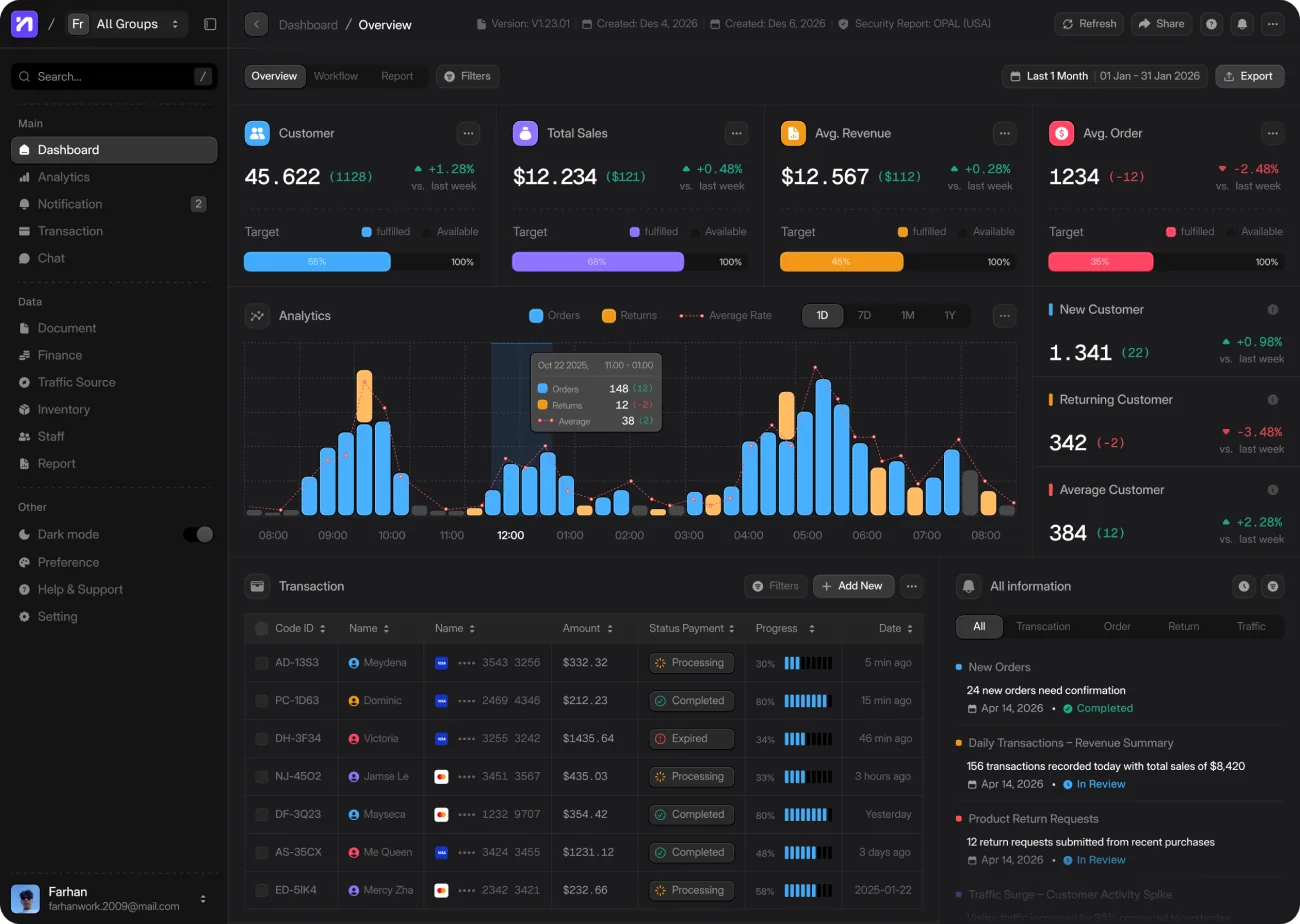Viewport: 1300px width, 924px height.
Task: Click the Total Sales target progress bar
Action: (x=630, y=262)
